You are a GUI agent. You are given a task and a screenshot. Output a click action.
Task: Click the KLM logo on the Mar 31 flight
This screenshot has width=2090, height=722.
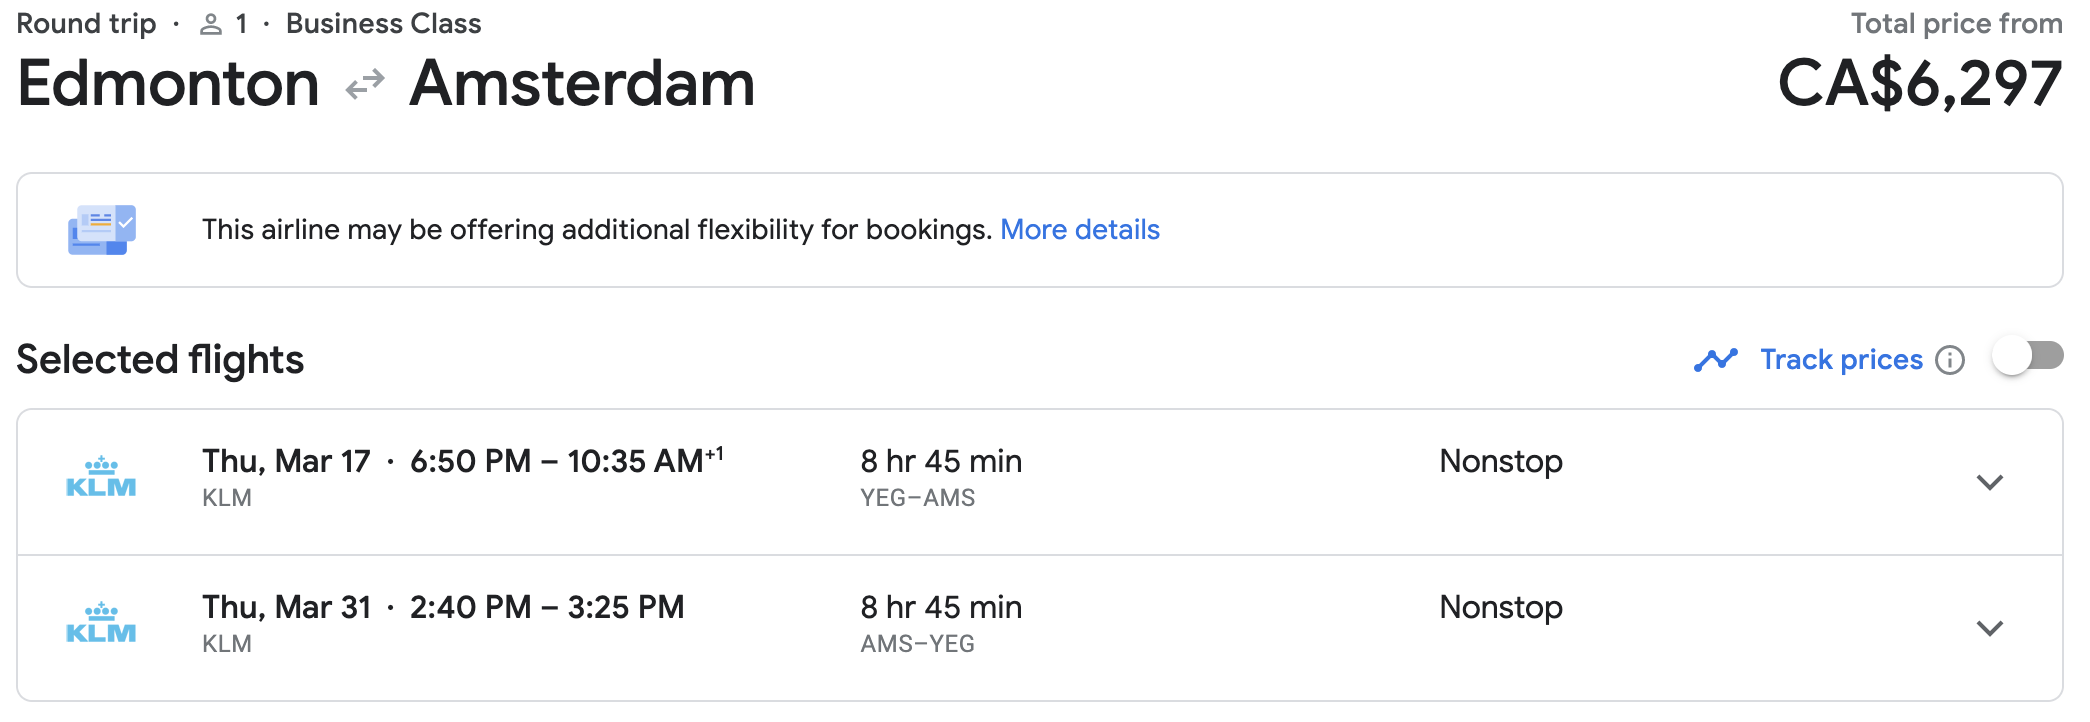click(x=101, y=624)
